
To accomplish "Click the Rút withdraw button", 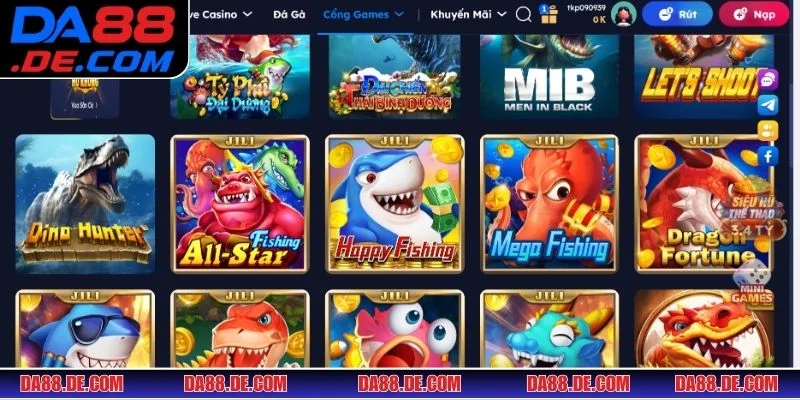I will click(x=677, y=14).
